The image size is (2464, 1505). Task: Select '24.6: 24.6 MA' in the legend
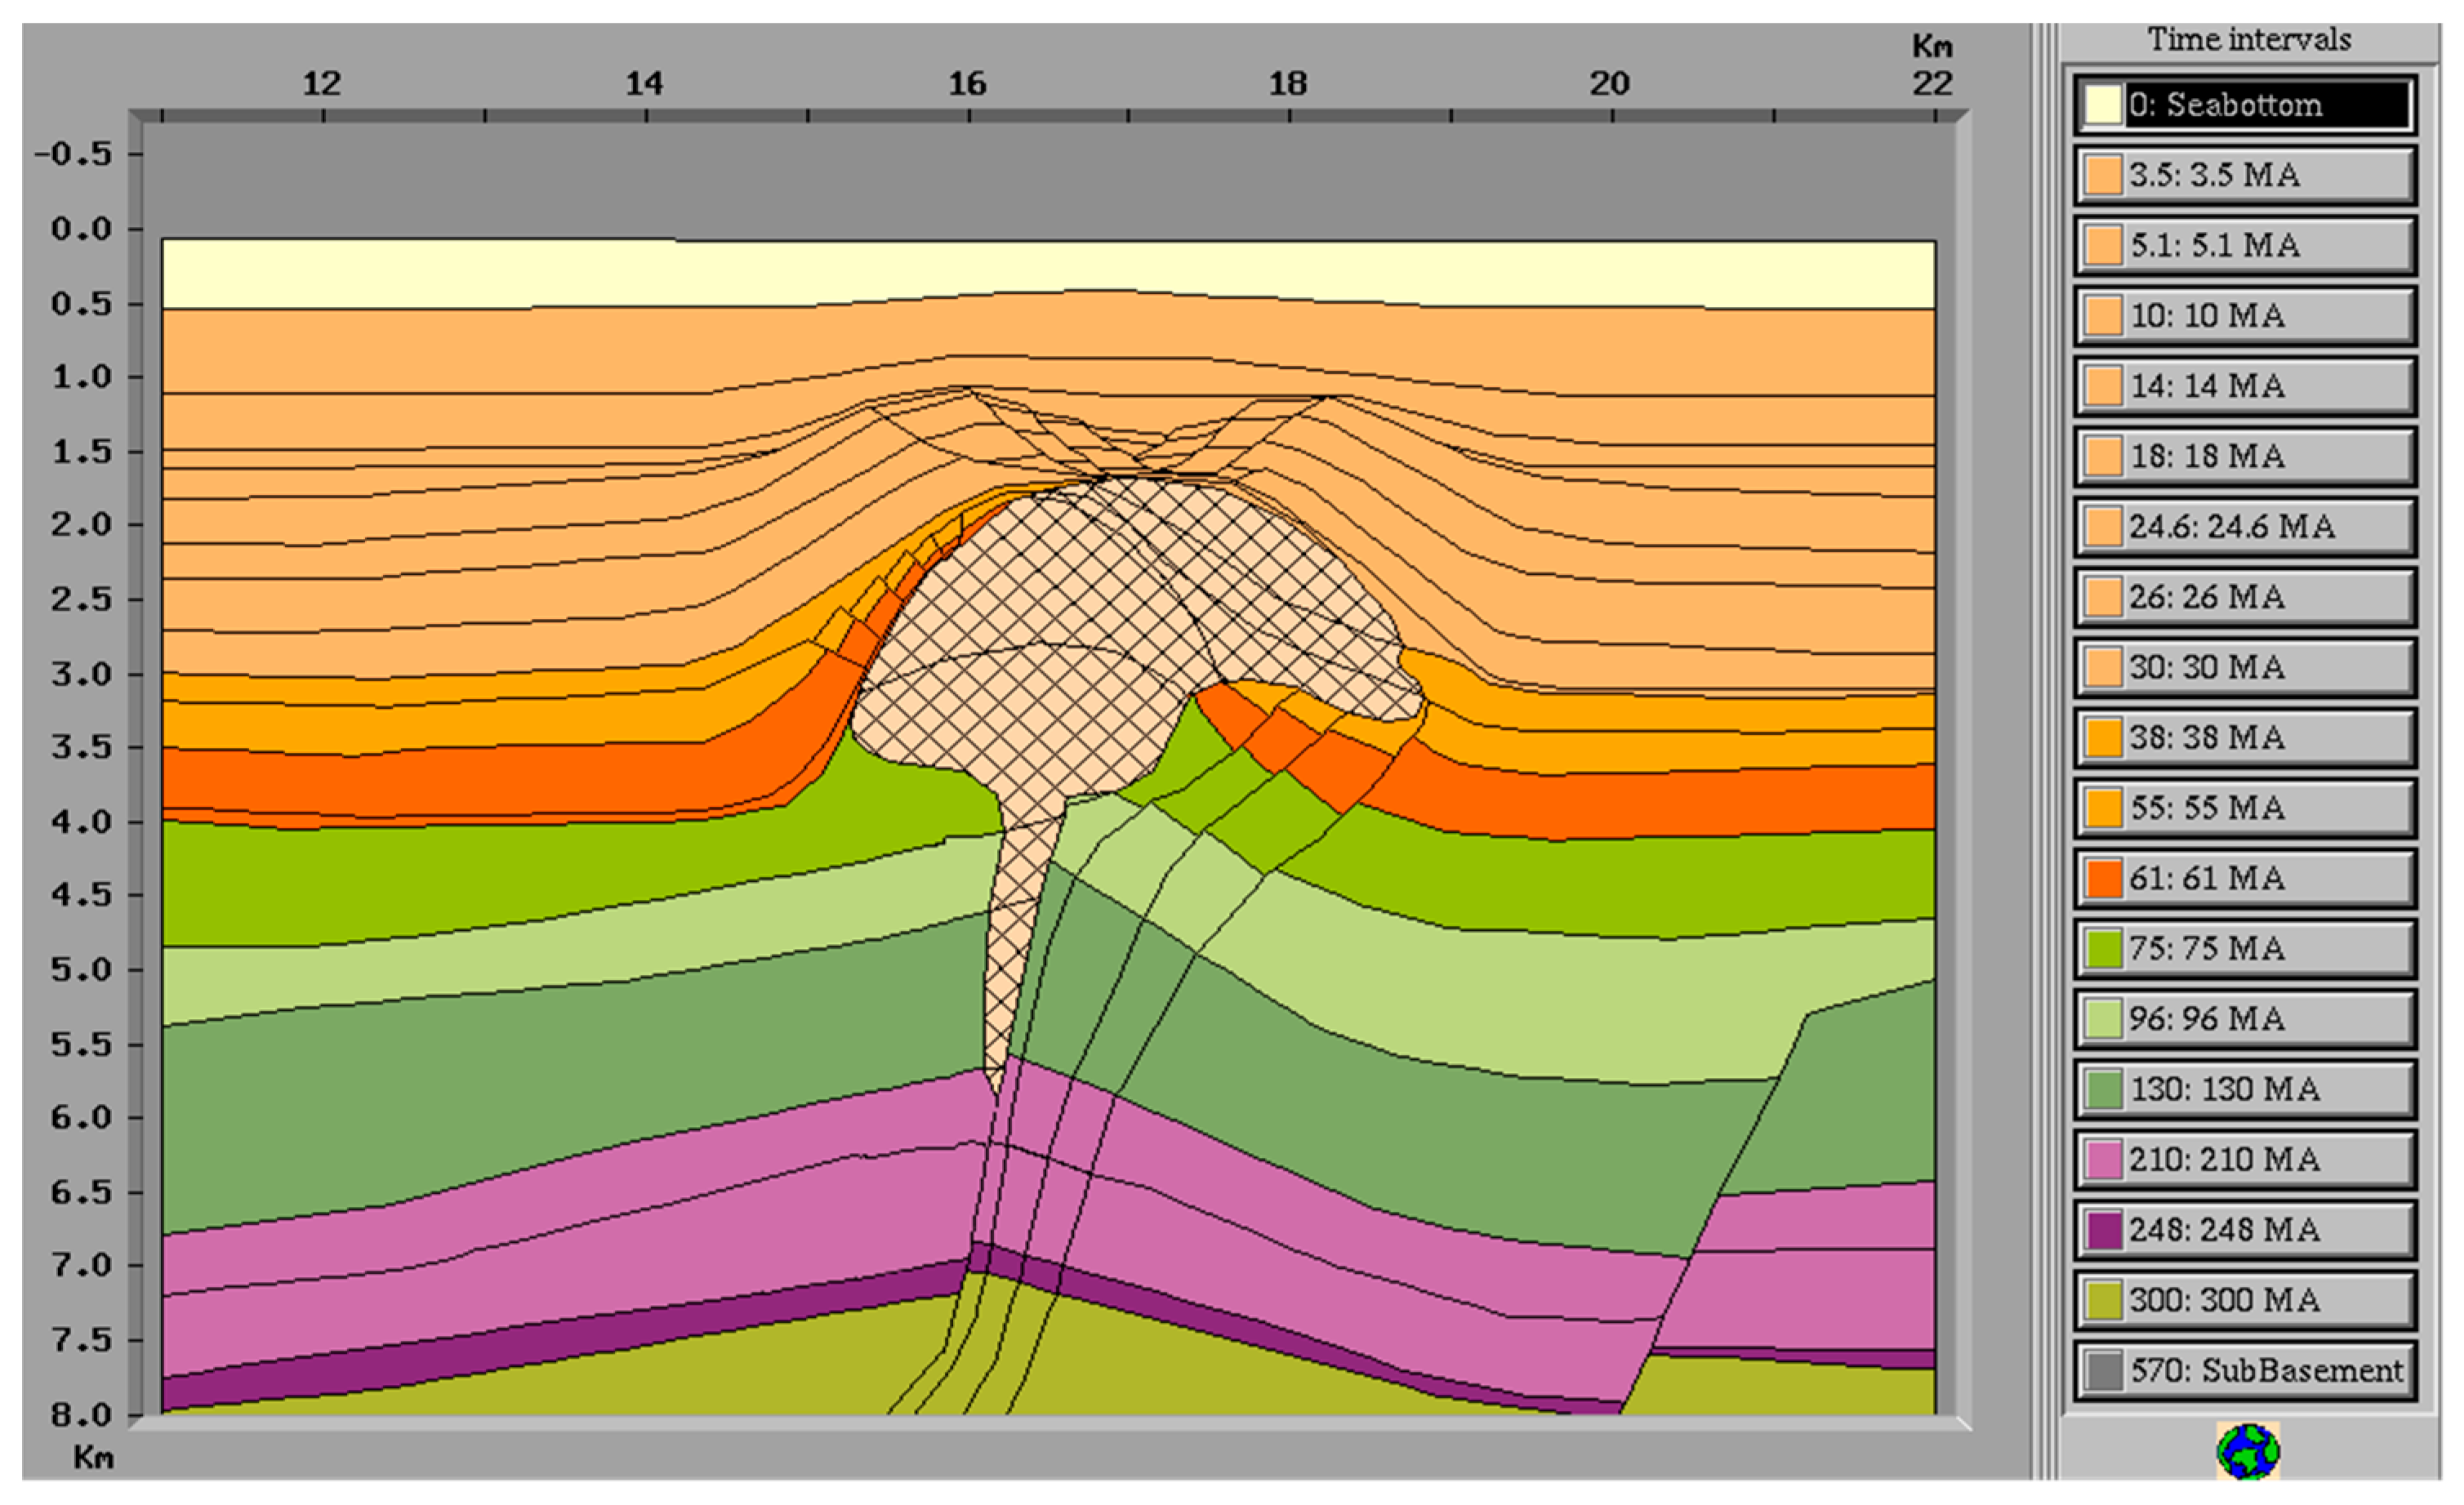point(2245,527)
